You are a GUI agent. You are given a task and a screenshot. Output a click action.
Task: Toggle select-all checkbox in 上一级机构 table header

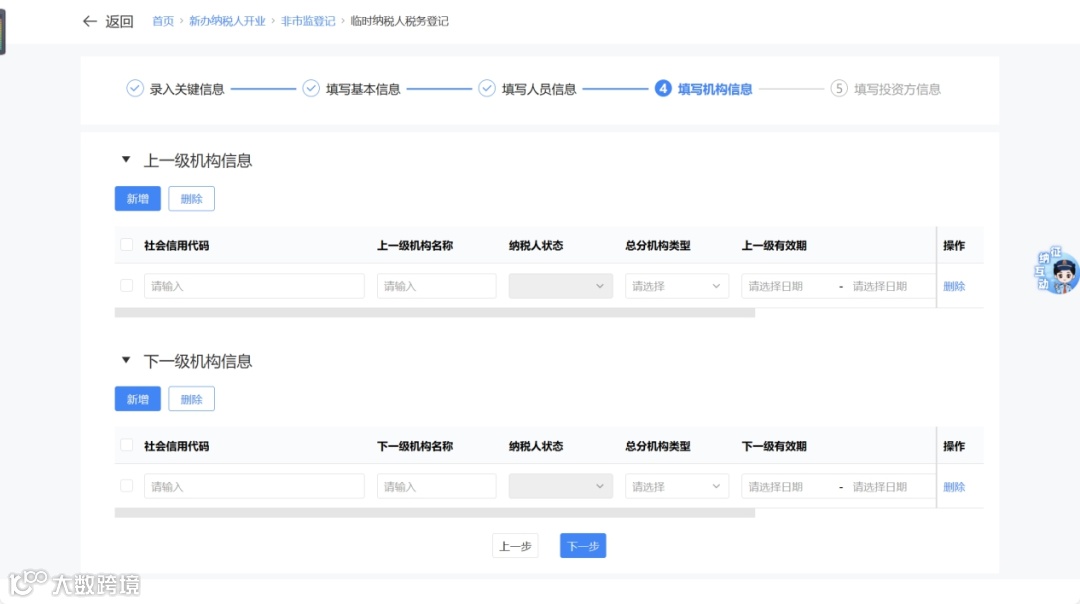pyautogui.click(x=127, y=244)
